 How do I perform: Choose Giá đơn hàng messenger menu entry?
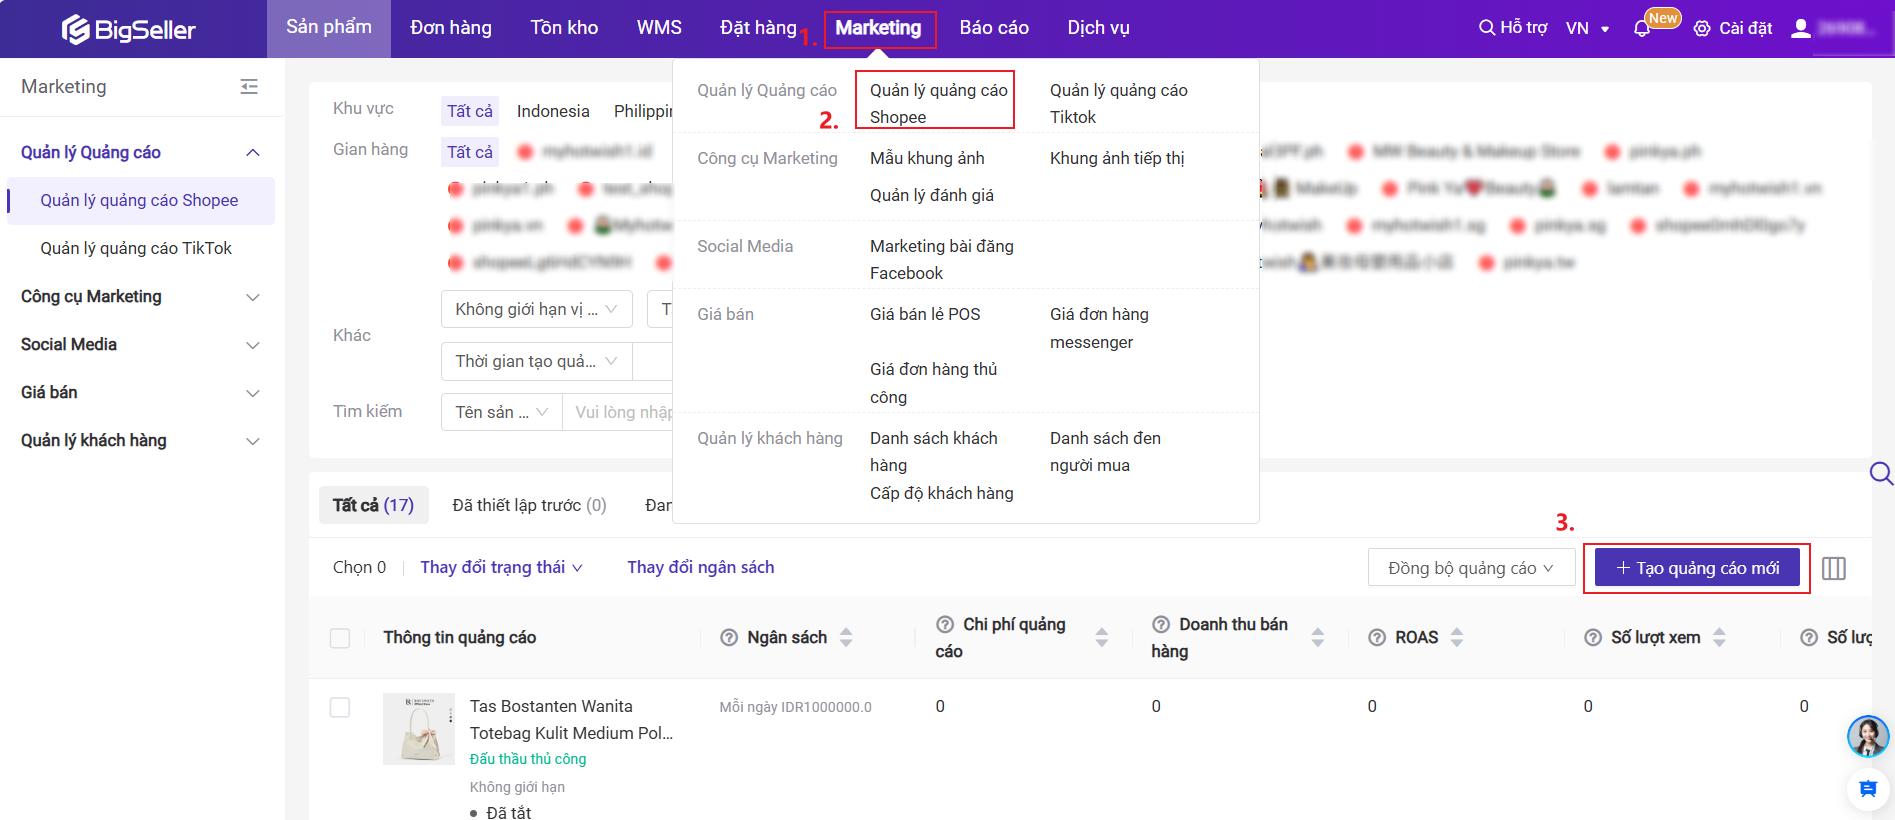tap(1099, 328)
